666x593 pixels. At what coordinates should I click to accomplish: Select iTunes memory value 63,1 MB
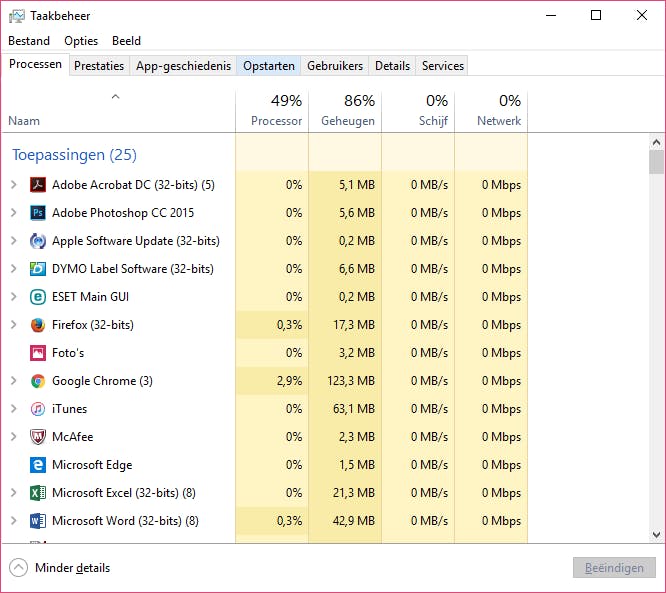point(354,409)
